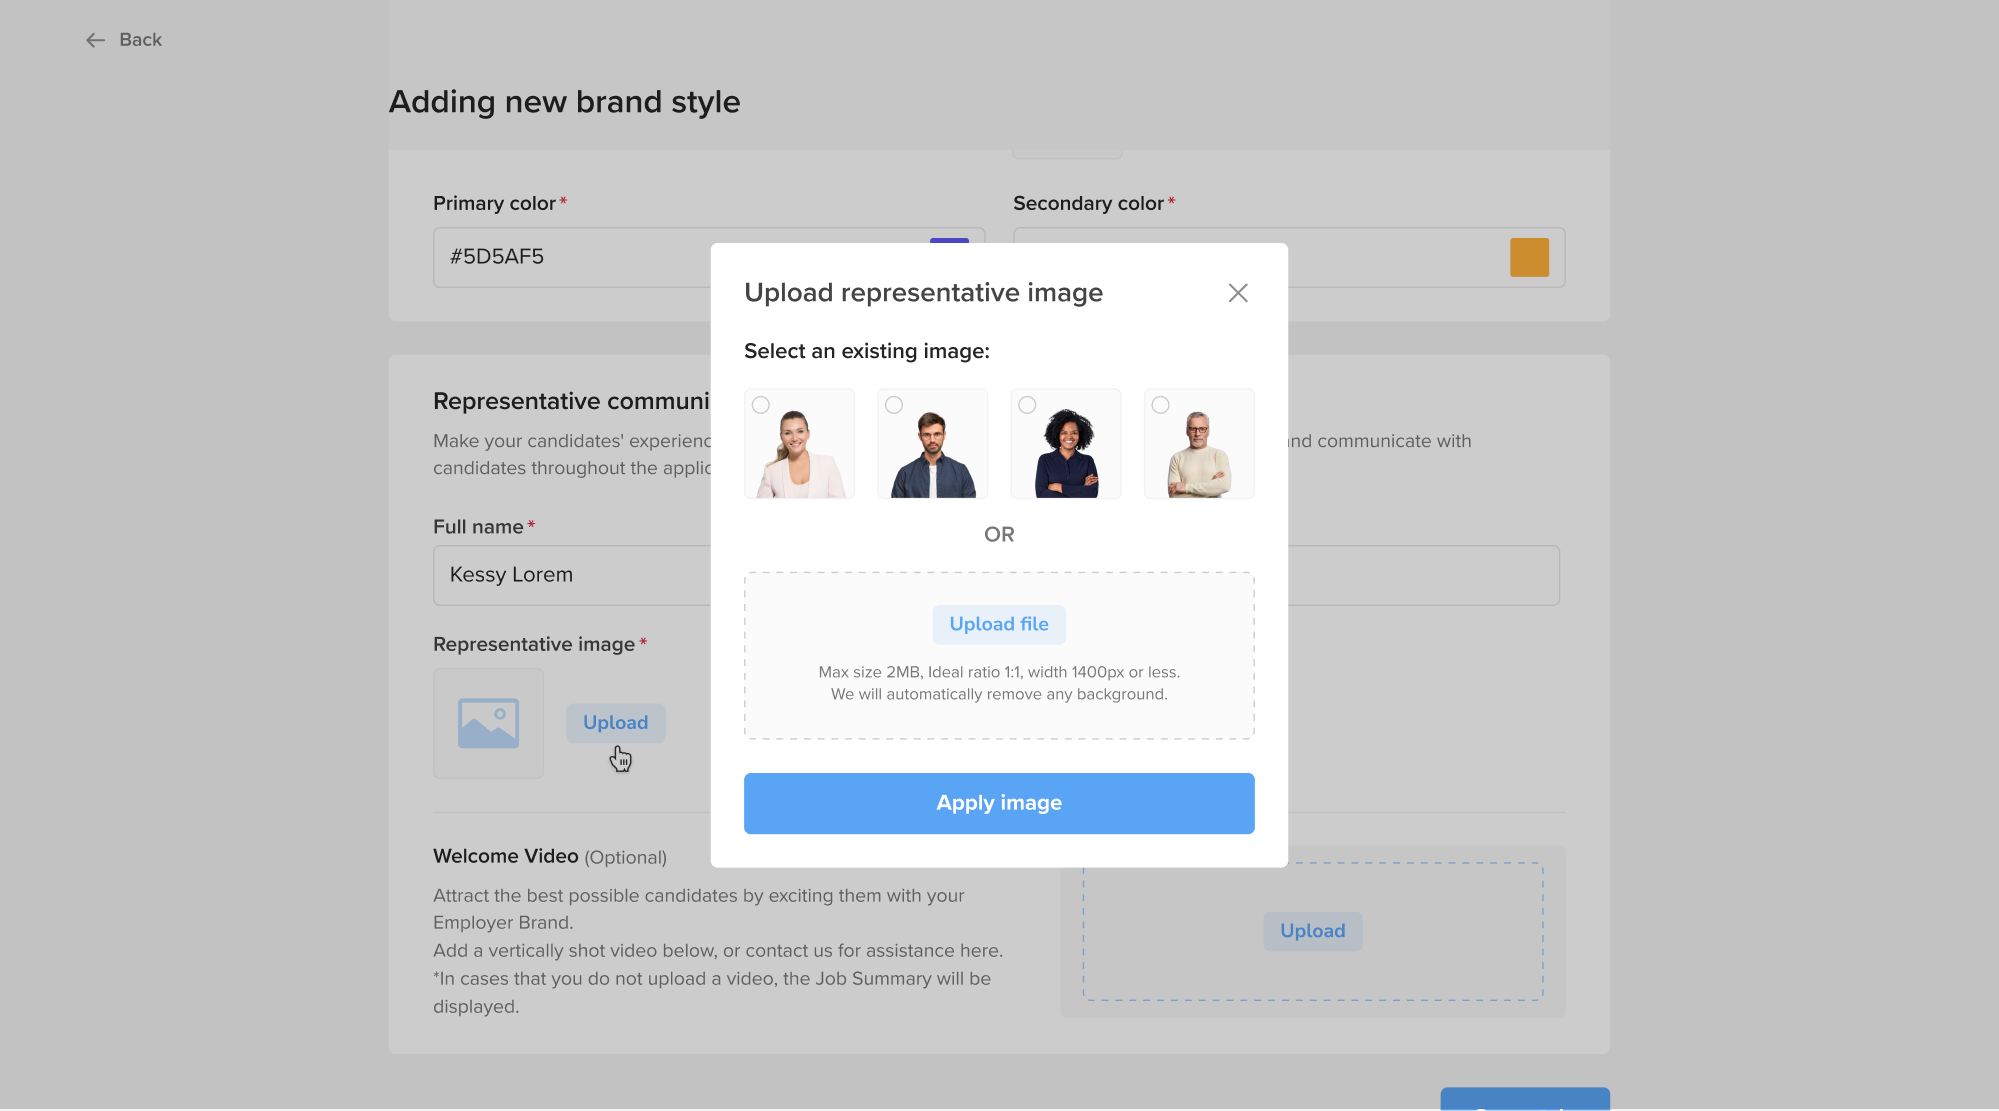Select the radio button on the bearded man's photo
Viewport: 1999px width, 1111px height.
894,404
